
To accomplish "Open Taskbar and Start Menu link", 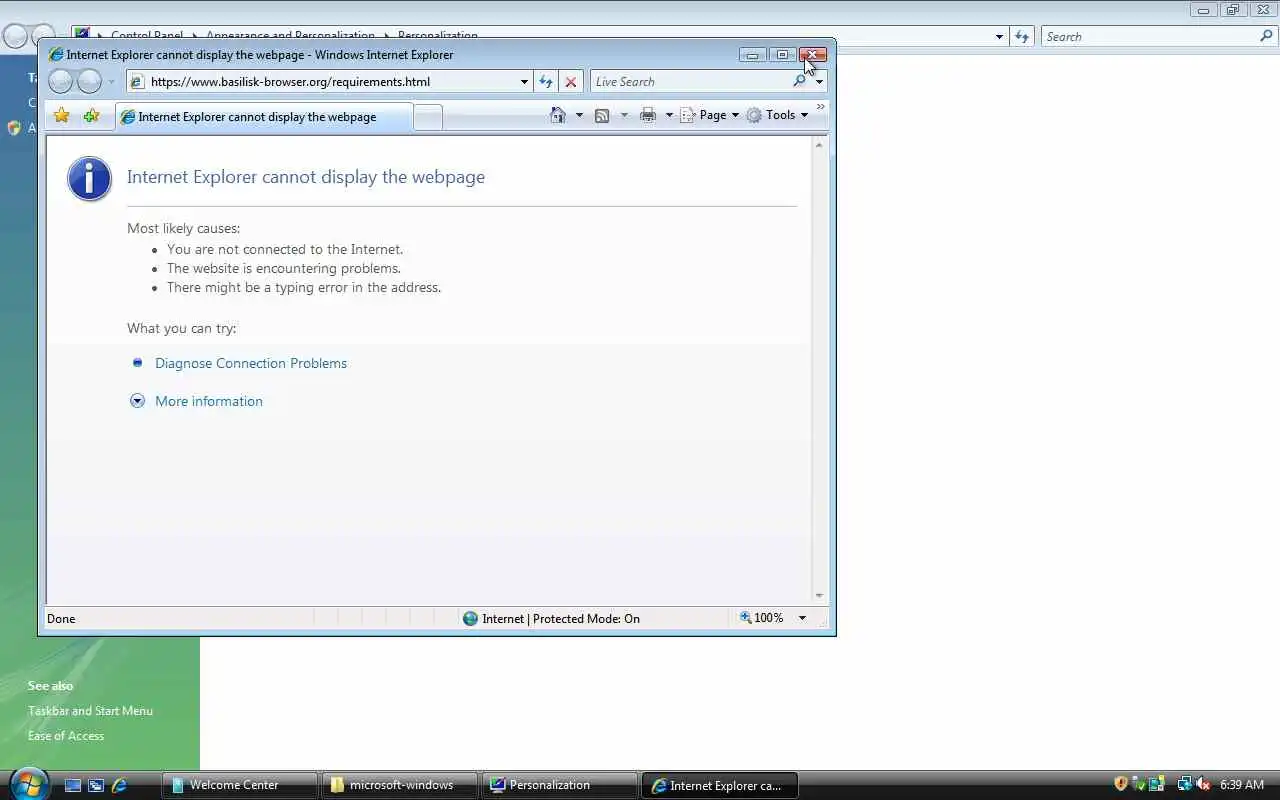I will (x=90, y=711).
